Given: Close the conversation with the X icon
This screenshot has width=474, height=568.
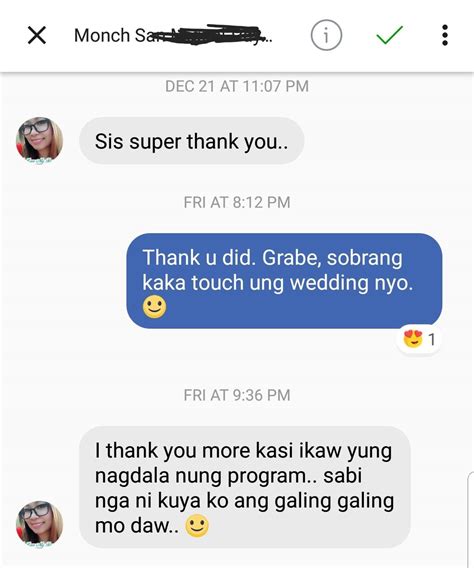Looking at the screenshot, I should click(x=37, y=36).
